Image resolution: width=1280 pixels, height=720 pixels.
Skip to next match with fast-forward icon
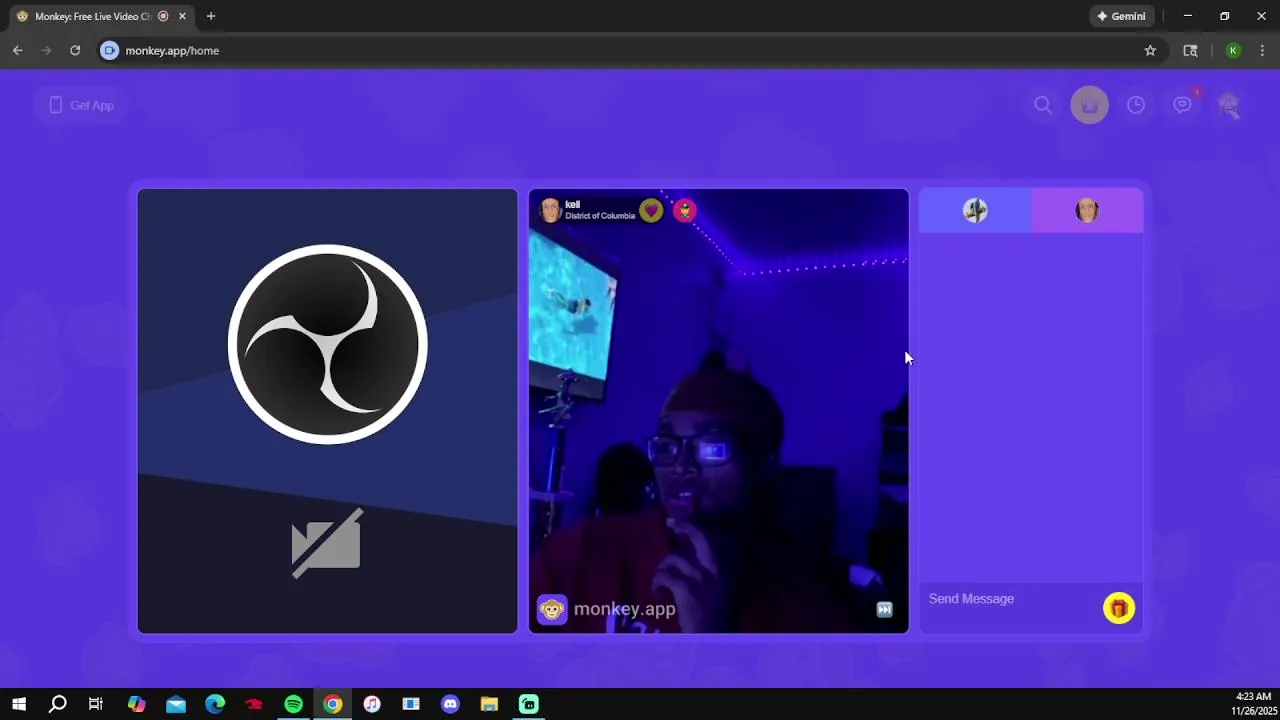click(884, 609)
